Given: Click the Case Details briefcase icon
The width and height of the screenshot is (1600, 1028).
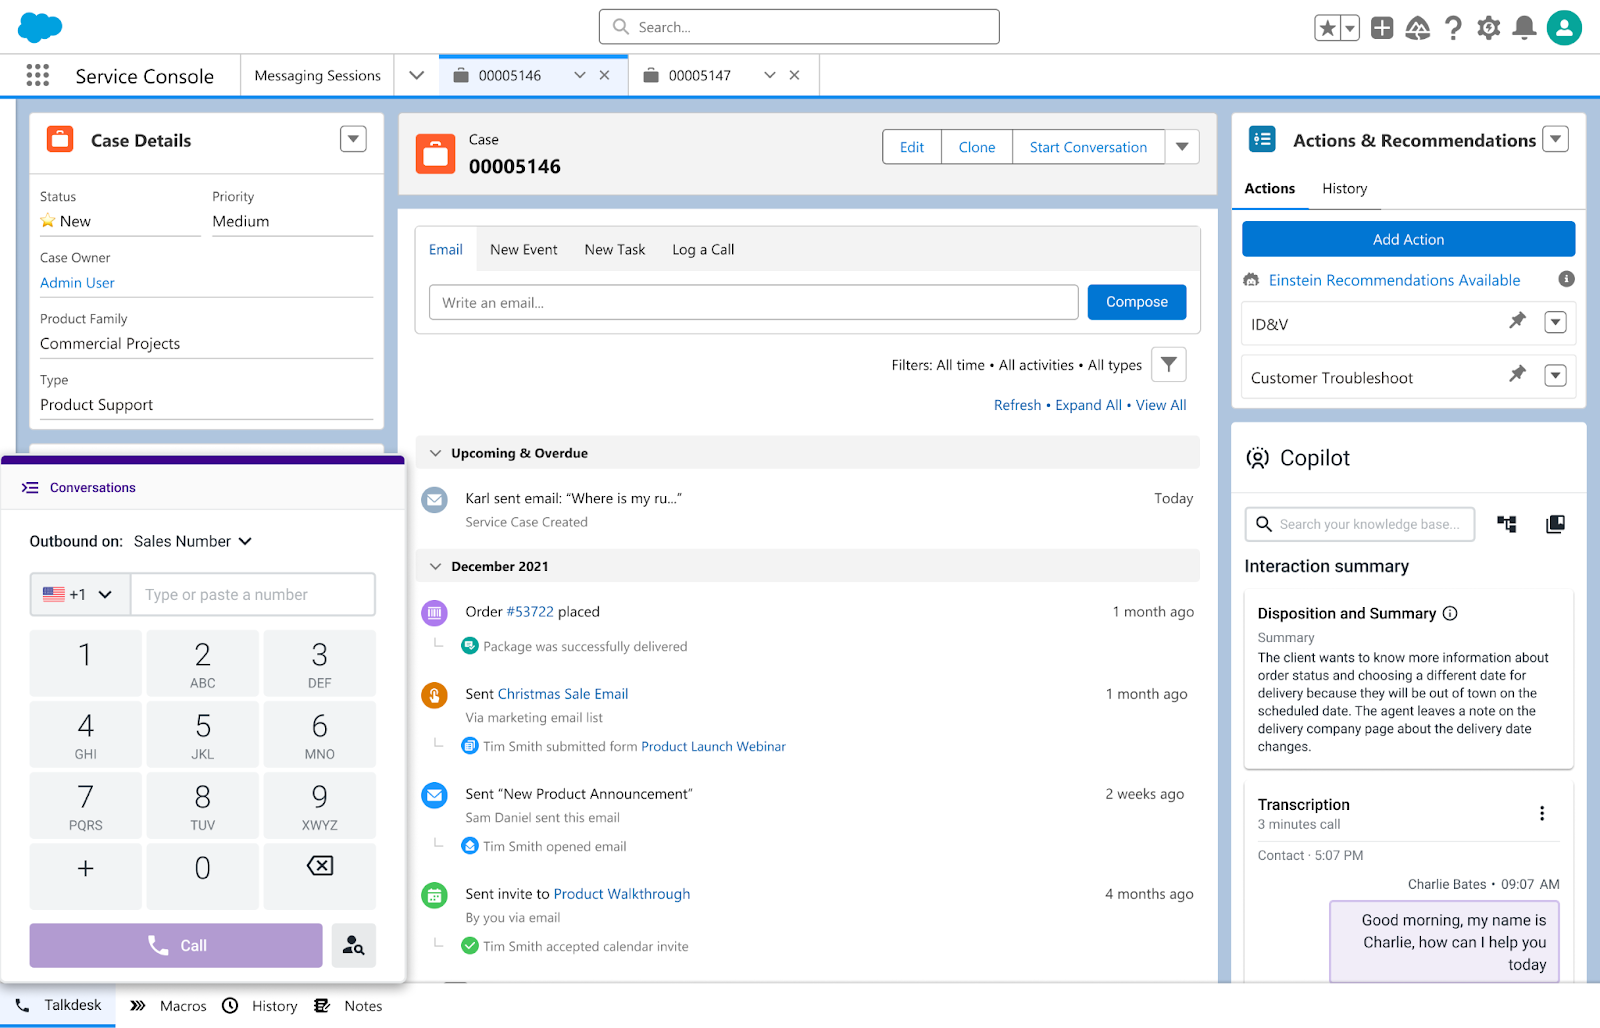Looking at the screenshot, I should pyautogui.click(x=60, y=139).
